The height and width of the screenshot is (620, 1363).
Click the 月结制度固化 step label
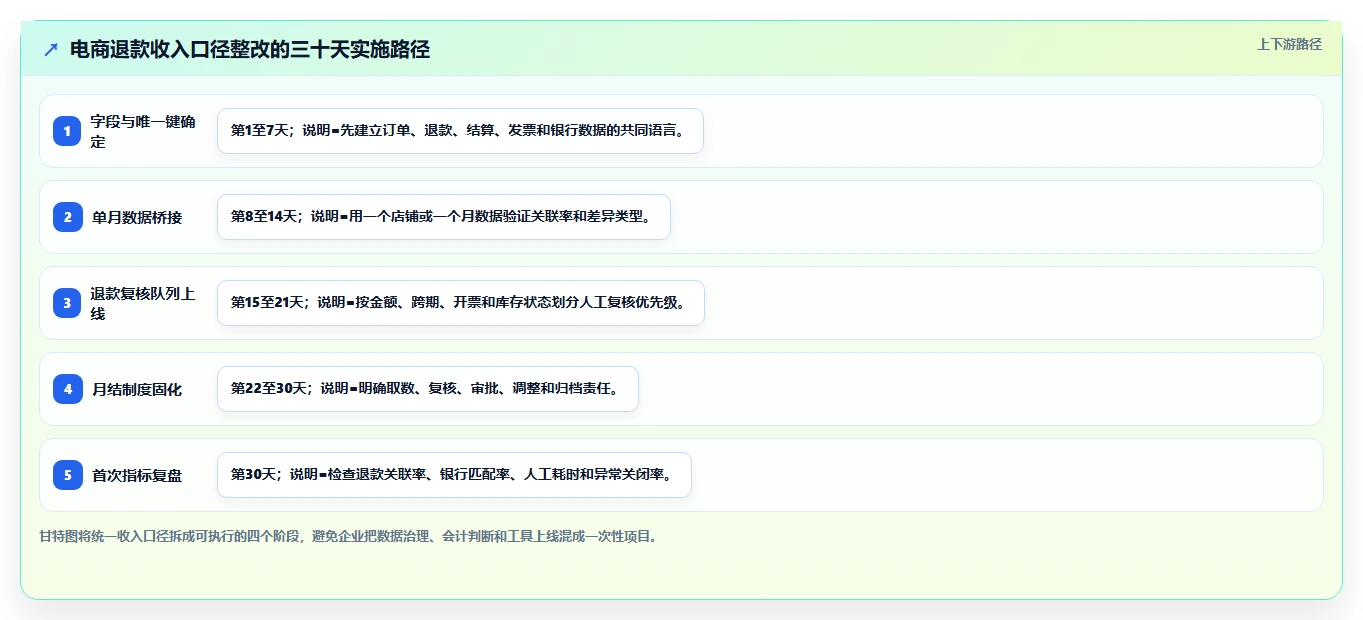137,389
